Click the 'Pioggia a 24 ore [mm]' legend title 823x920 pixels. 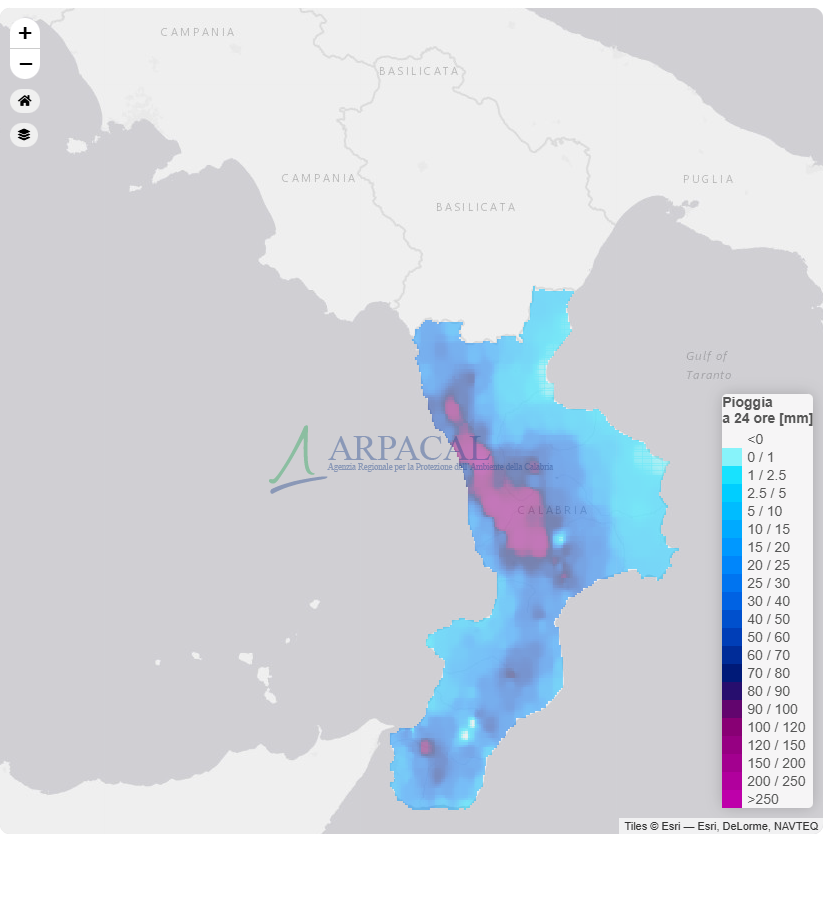pos(766,408)
